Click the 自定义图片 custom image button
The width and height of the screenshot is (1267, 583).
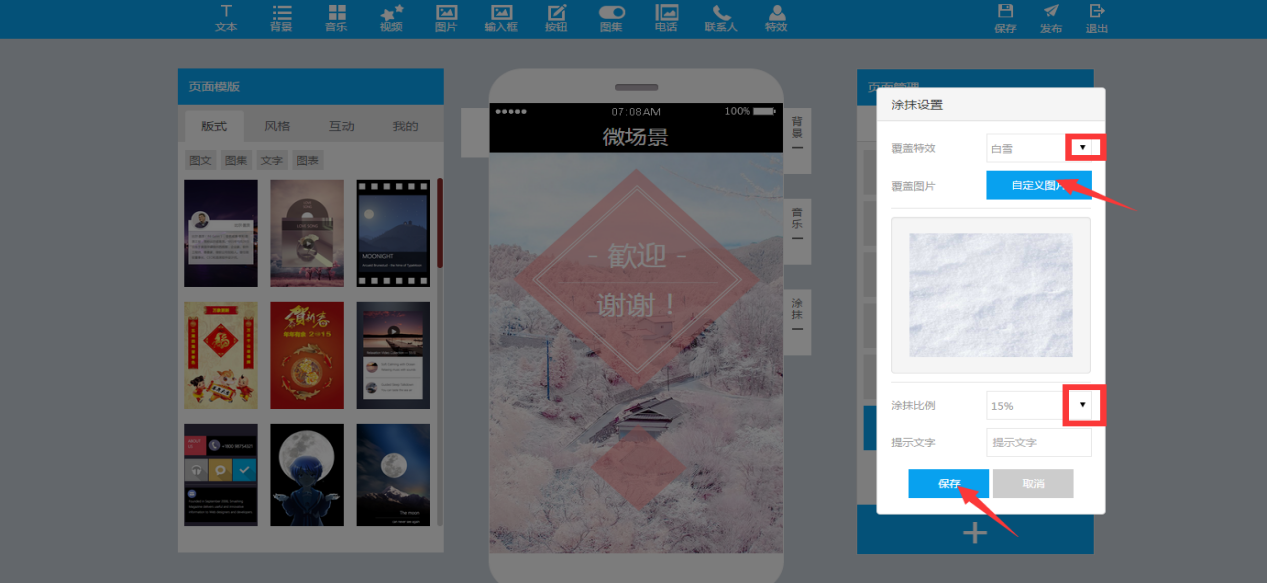[x=1038, y=185]
